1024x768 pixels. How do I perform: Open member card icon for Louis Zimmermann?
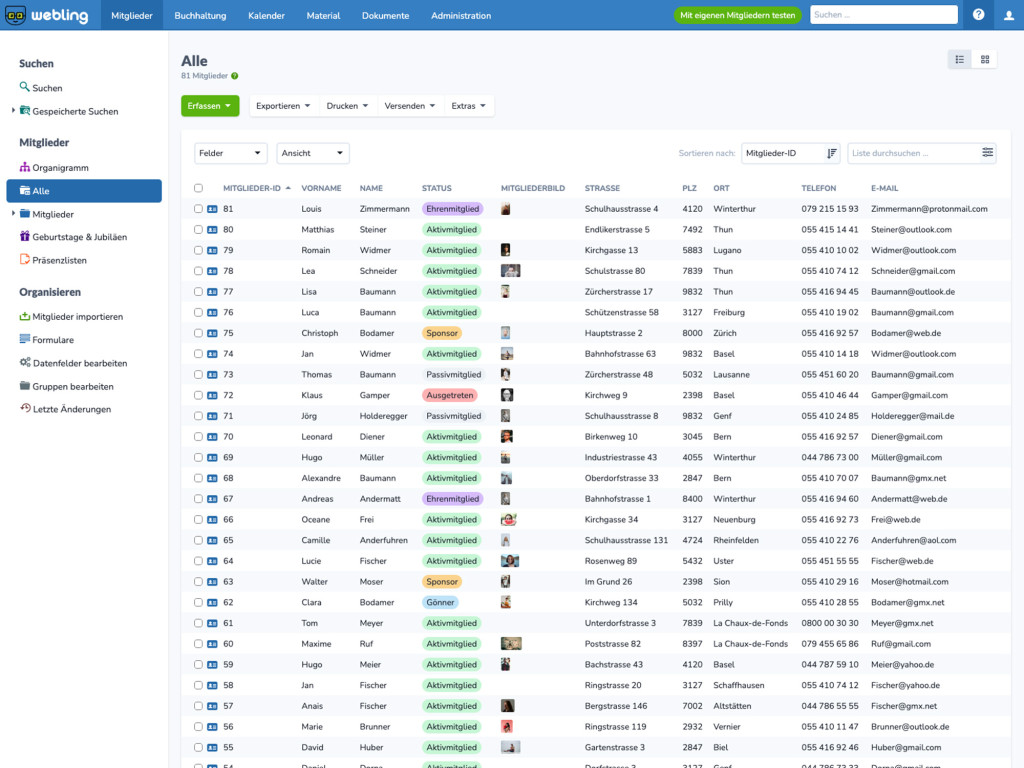[x=212, y=209]
